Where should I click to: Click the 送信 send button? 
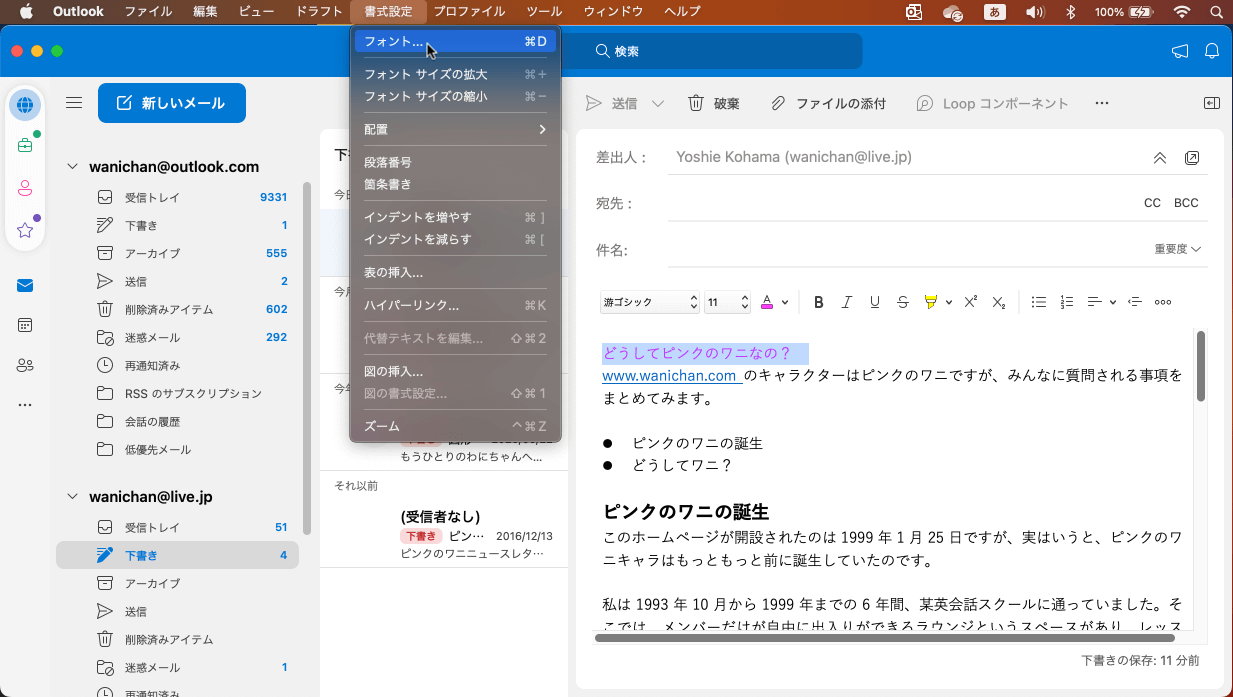coord(612,103)
